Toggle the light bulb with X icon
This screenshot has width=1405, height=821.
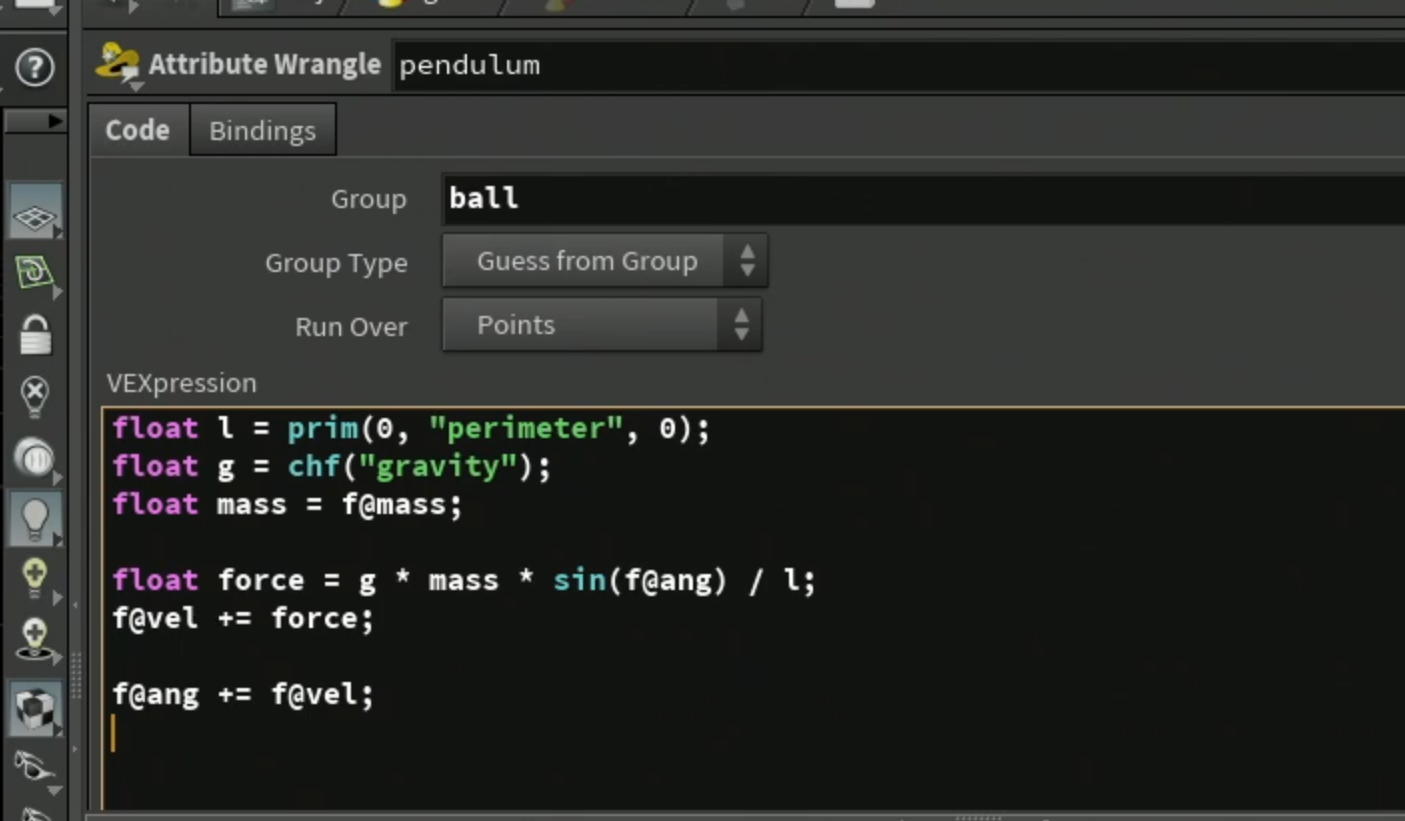click(35, 396)
